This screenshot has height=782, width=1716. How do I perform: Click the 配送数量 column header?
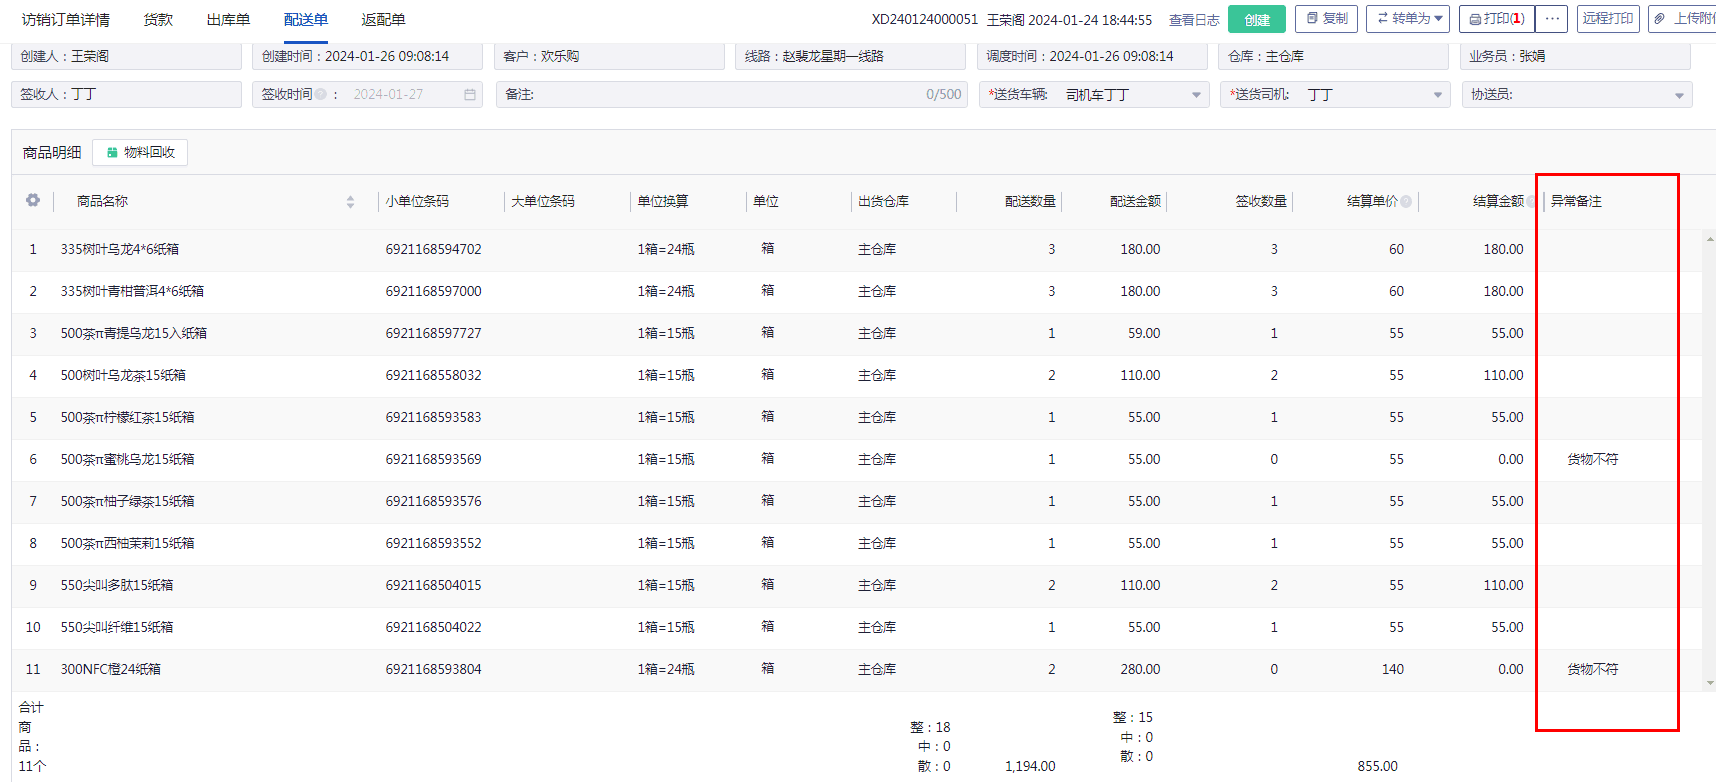pyautogui.click(x=1030, y=201)
